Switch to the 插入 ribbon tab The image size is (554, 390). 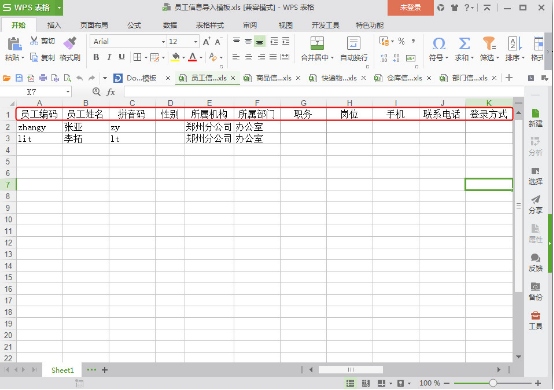point(54,25)
